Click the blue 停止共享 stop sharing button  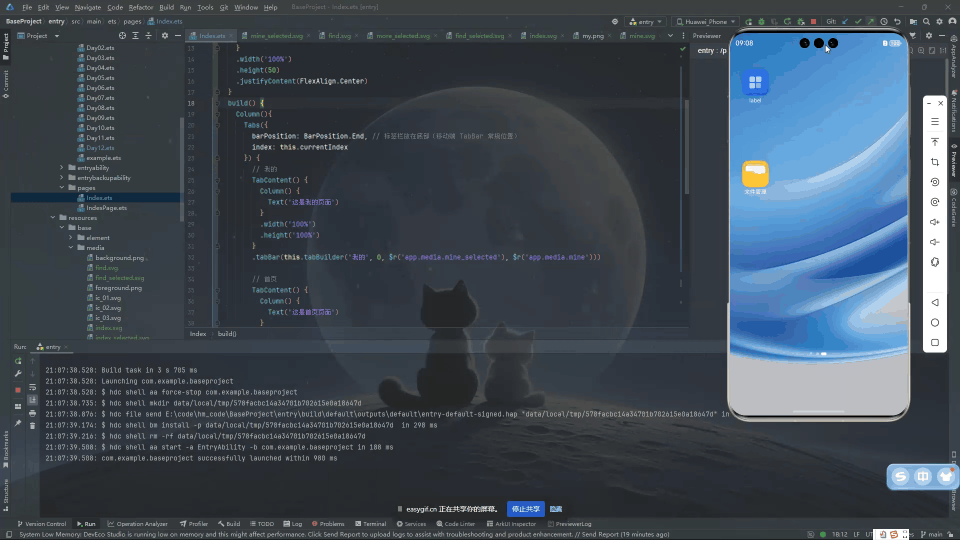pyautogui.click(x=526, y=509)
